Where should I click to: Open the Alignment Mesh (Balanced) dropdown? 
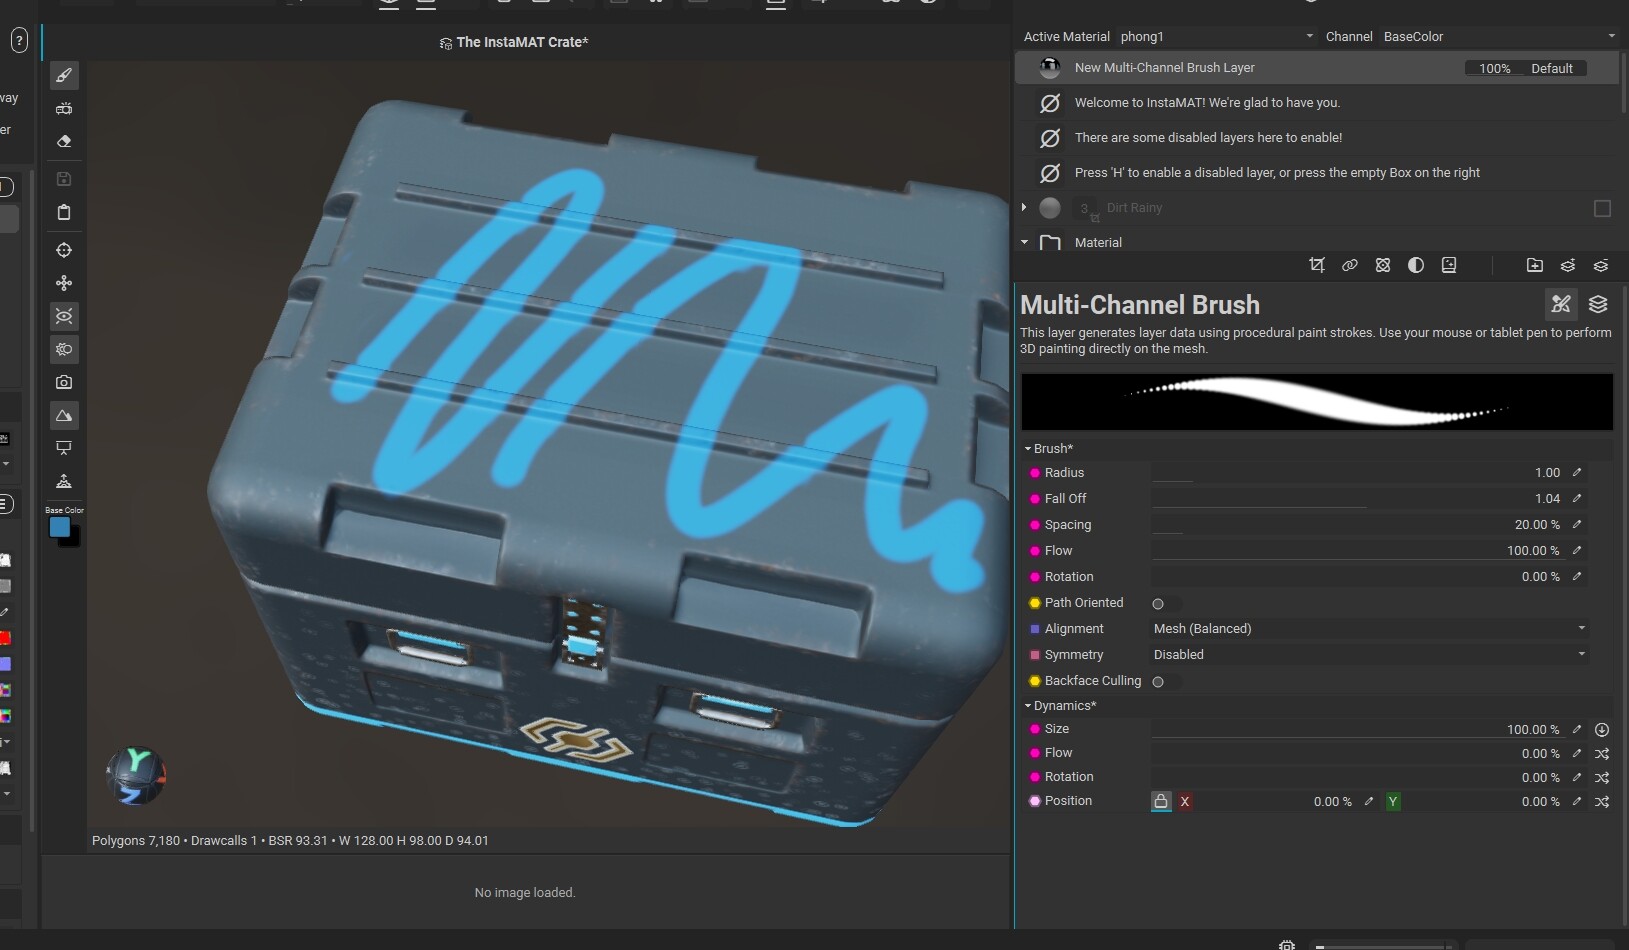[1369, 629]
